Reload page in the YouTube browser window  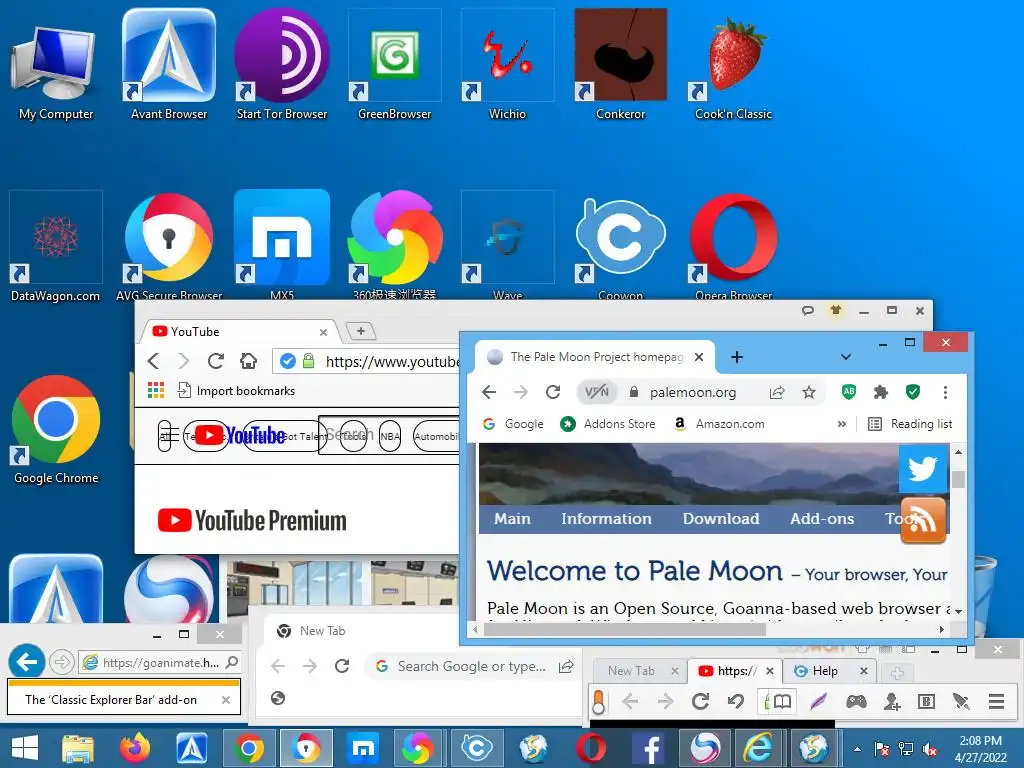click(216, 360)
